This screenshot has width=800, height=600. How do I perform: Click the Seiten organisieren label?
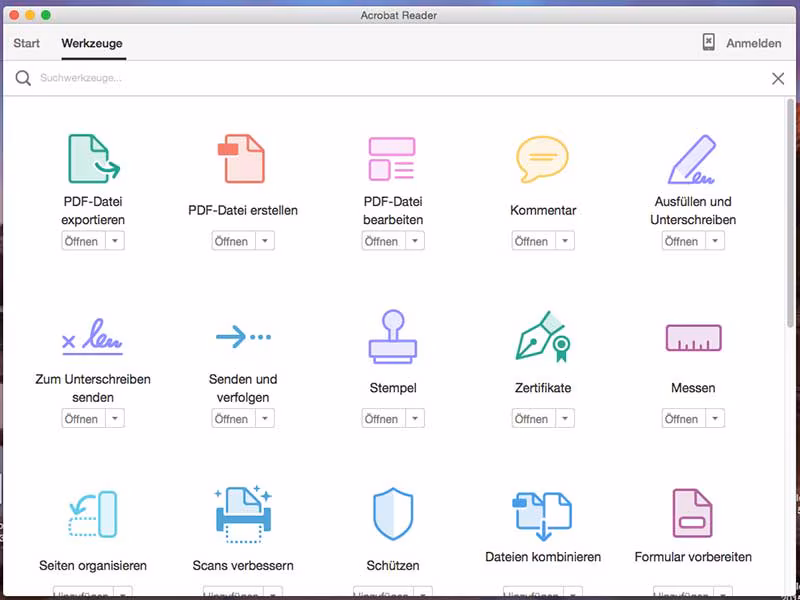(x=93, y=565)
